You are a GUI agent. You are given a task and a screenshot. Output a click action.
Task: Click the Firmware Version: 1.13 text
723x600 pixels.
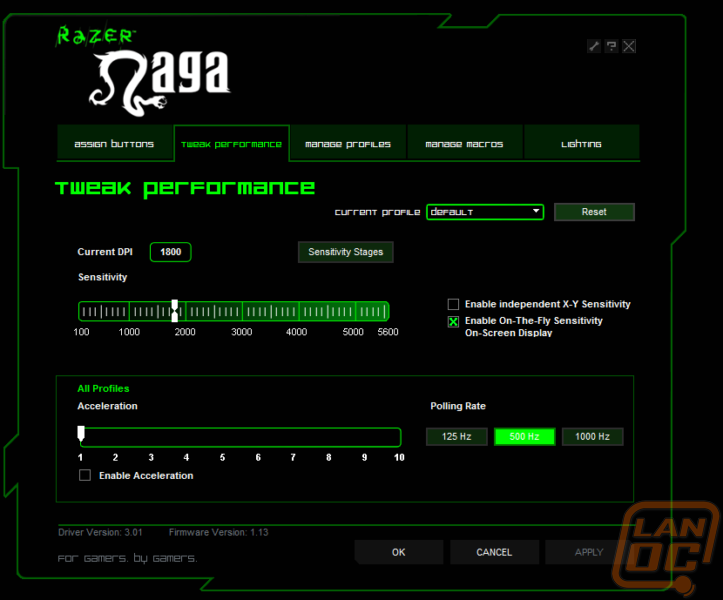(x=219, y=532)
